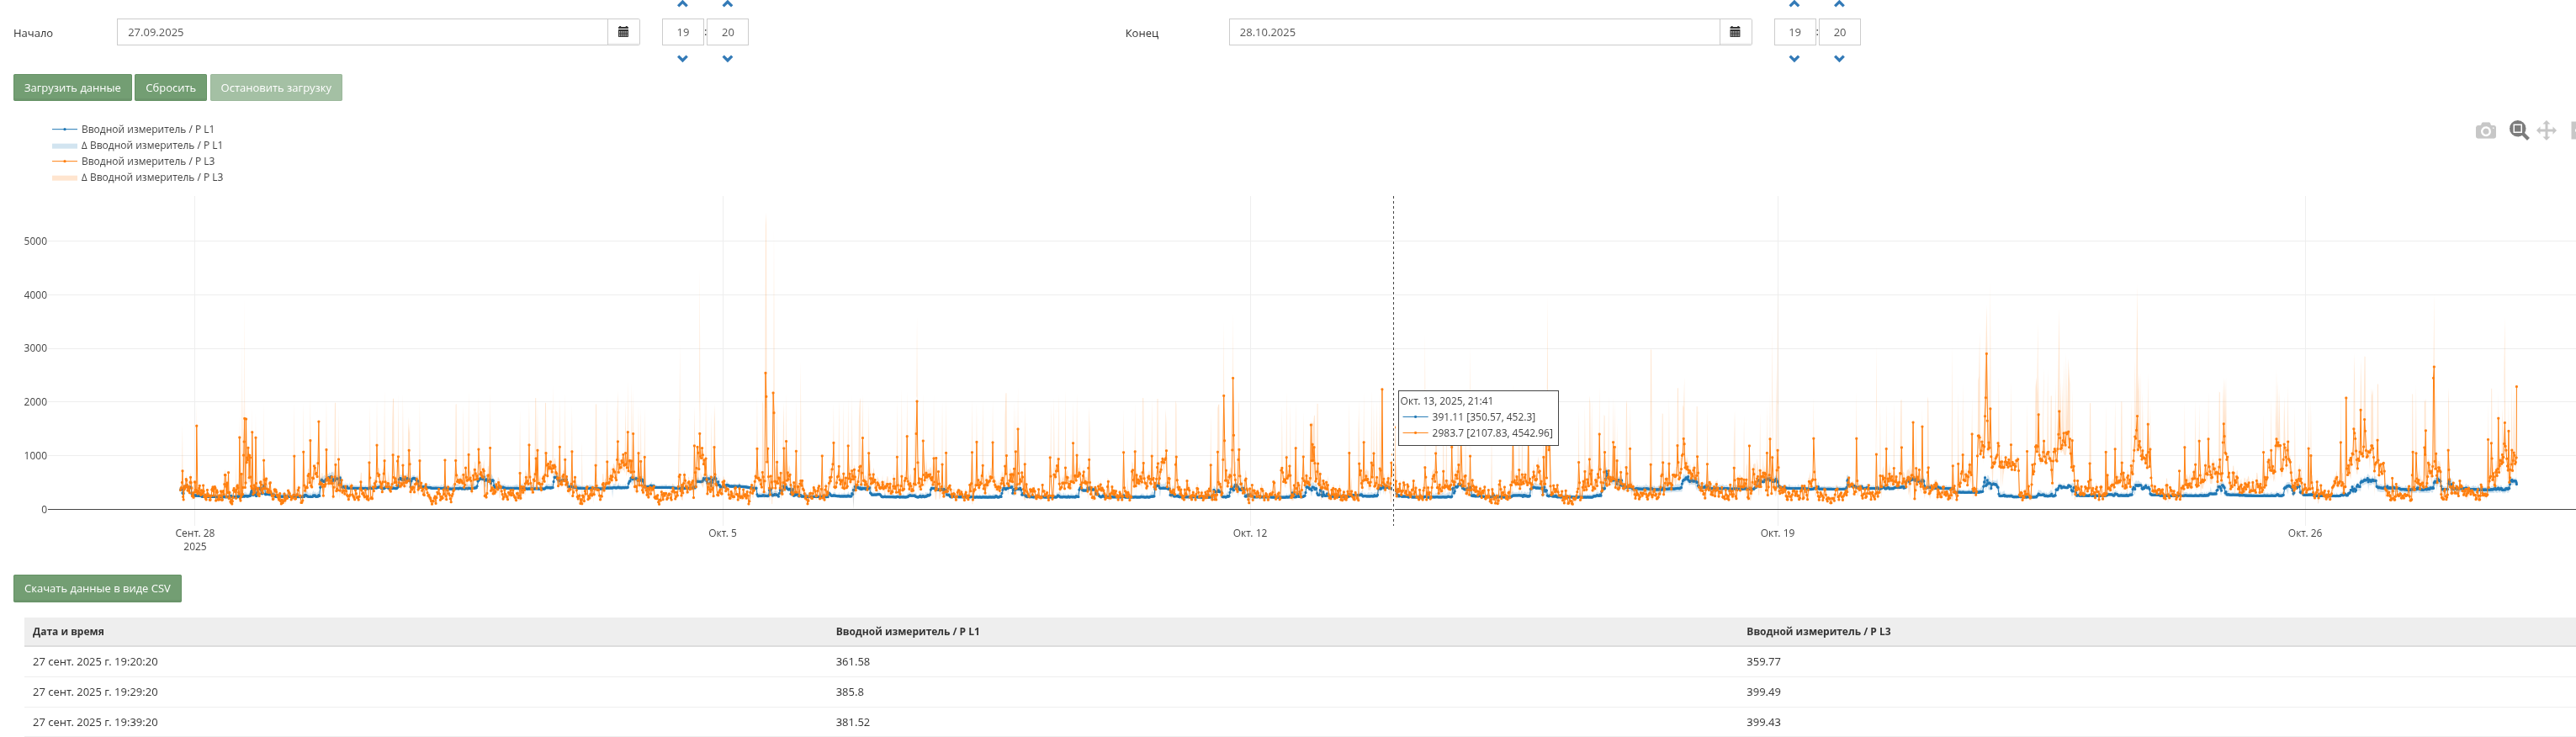Viewport: 2576px width, 737px height.
Task: Decrease the end hour with down chevron
Action: click(x=1795, y=59)
